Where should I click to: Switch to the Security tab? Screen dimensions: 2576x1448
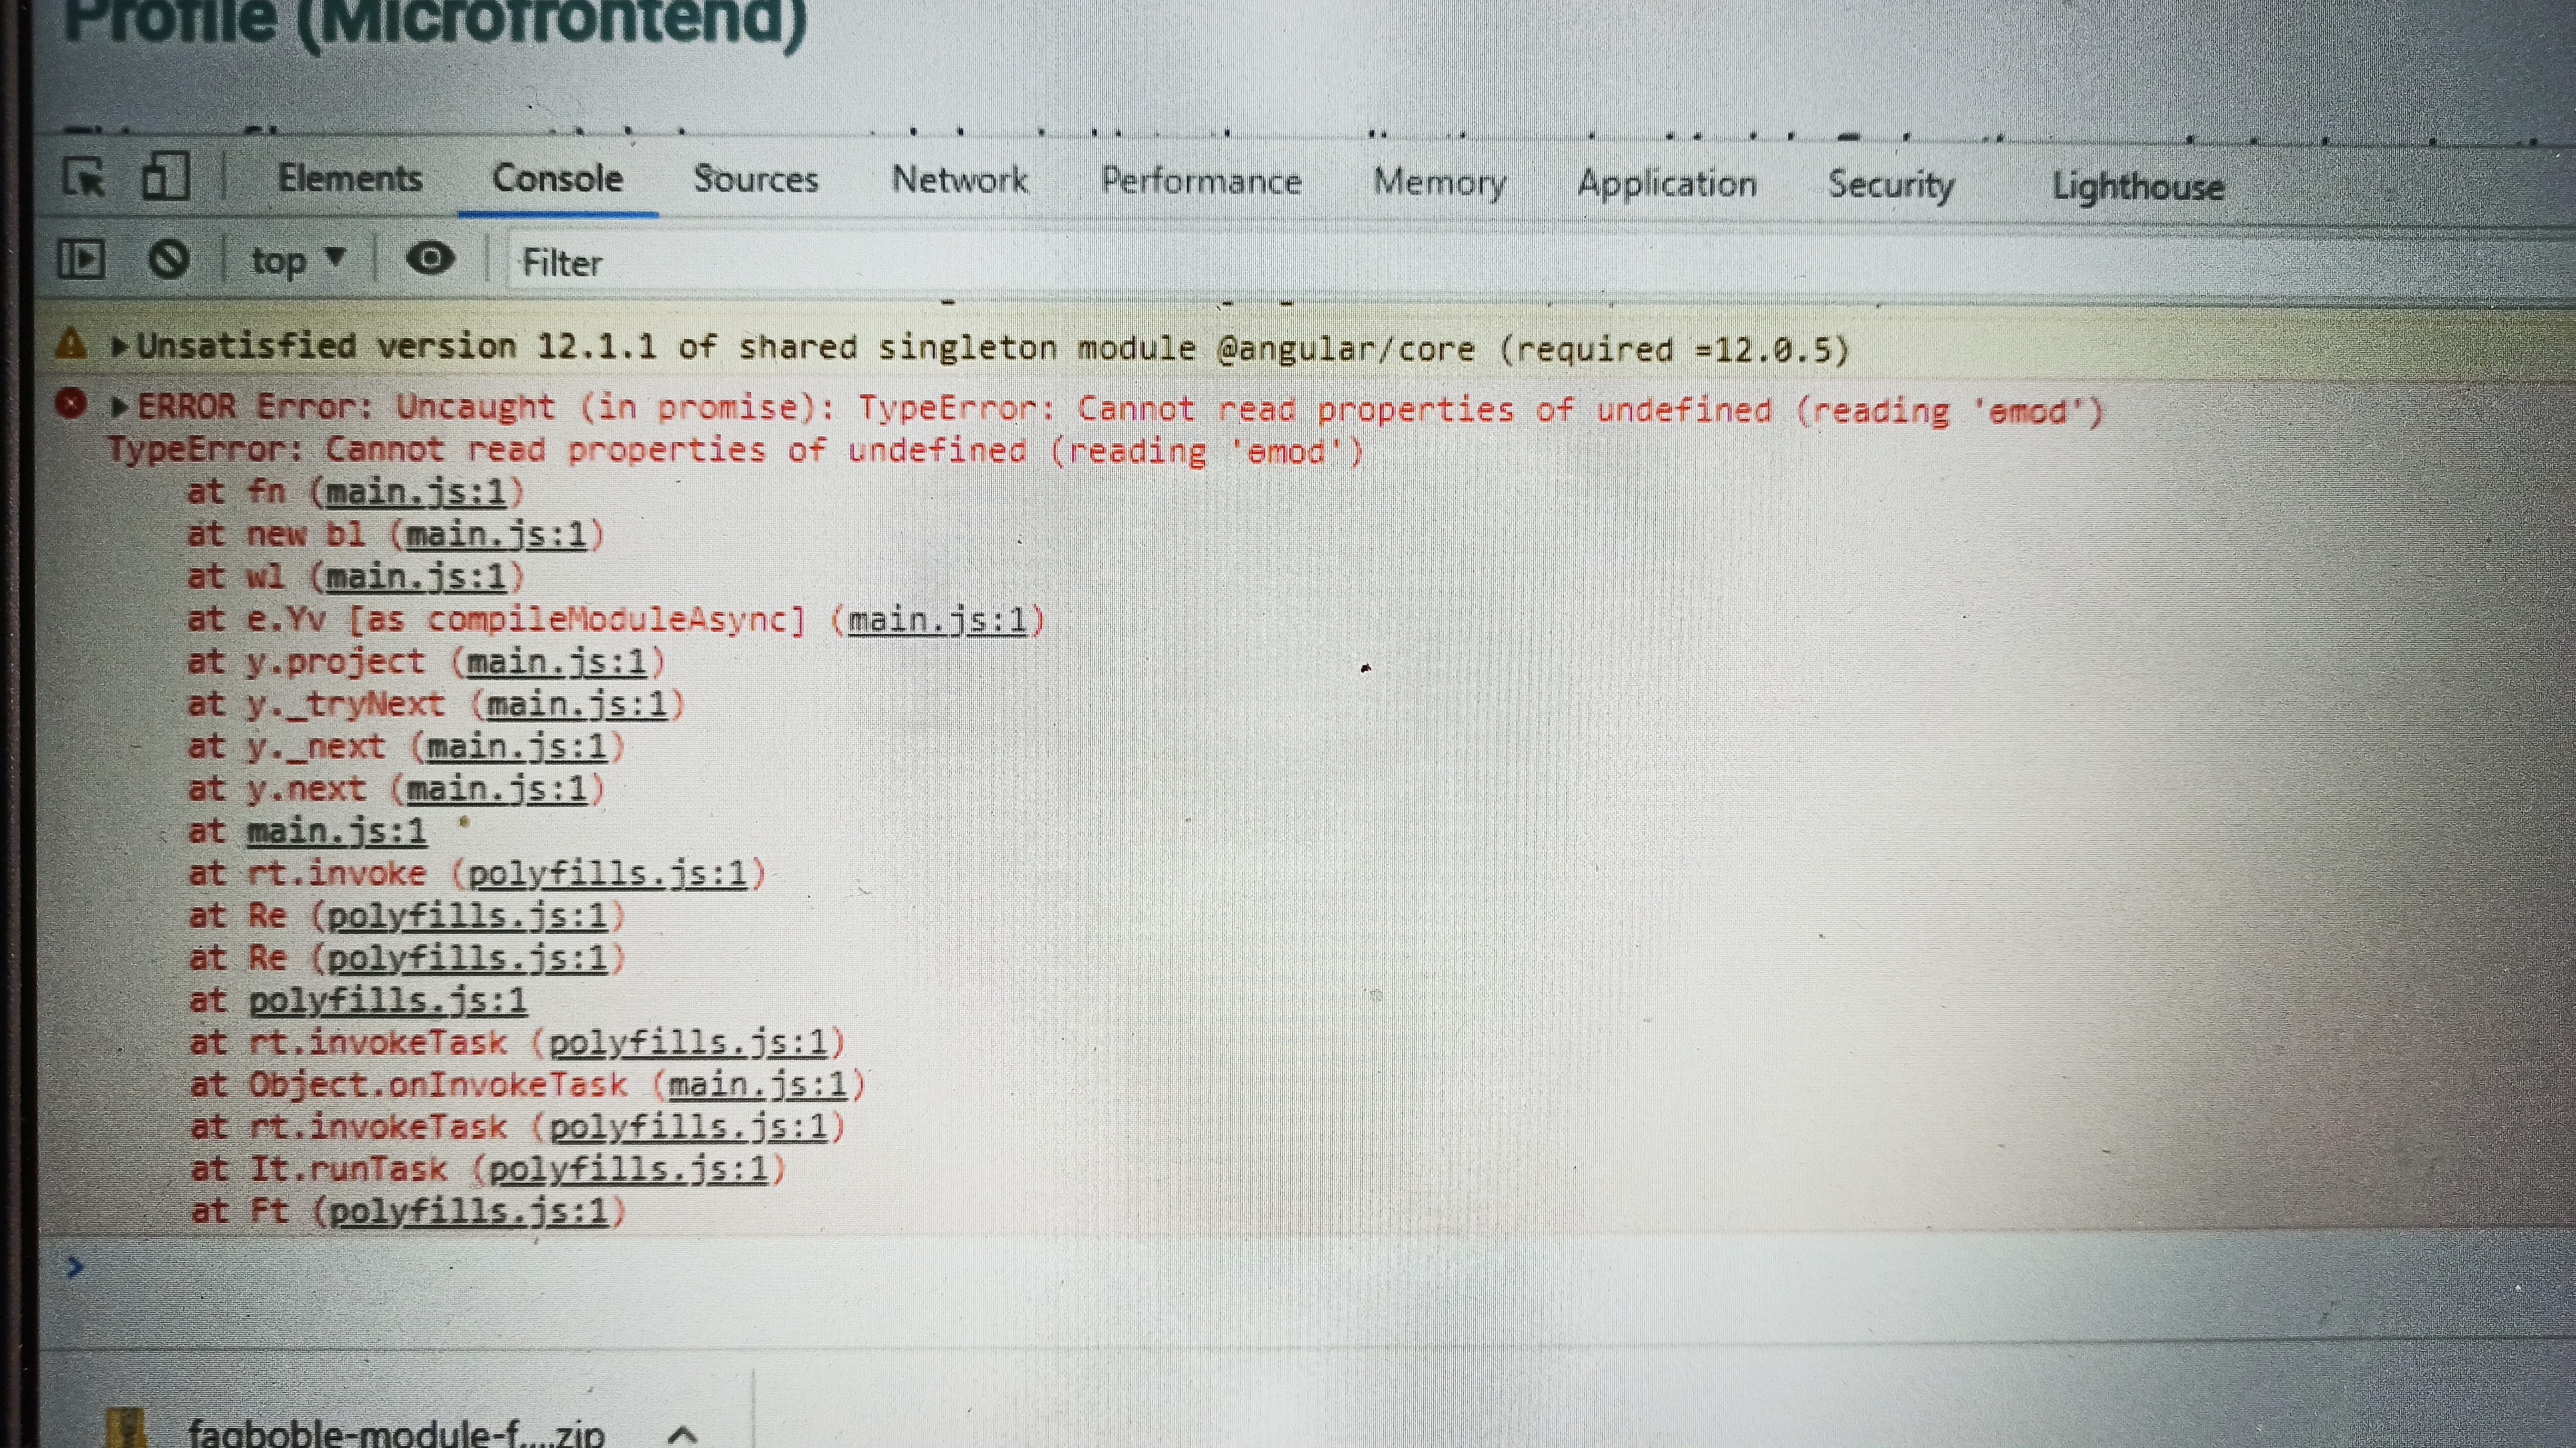[x=1891, y=185]
